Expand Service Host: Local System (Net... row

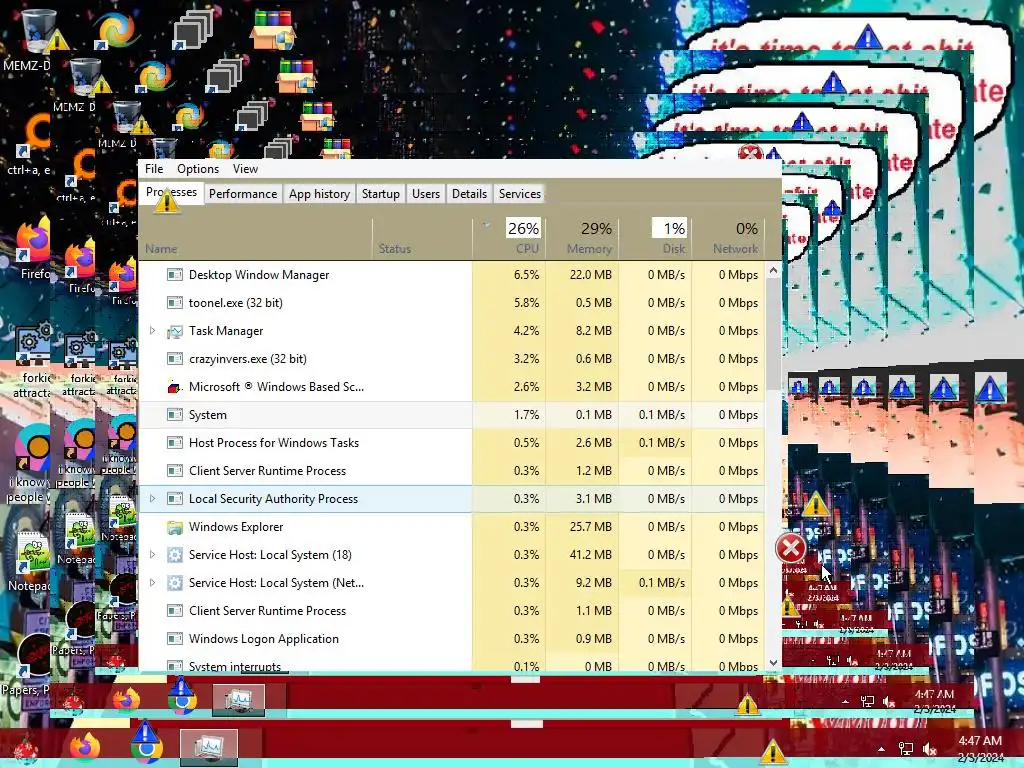[153, 583]
